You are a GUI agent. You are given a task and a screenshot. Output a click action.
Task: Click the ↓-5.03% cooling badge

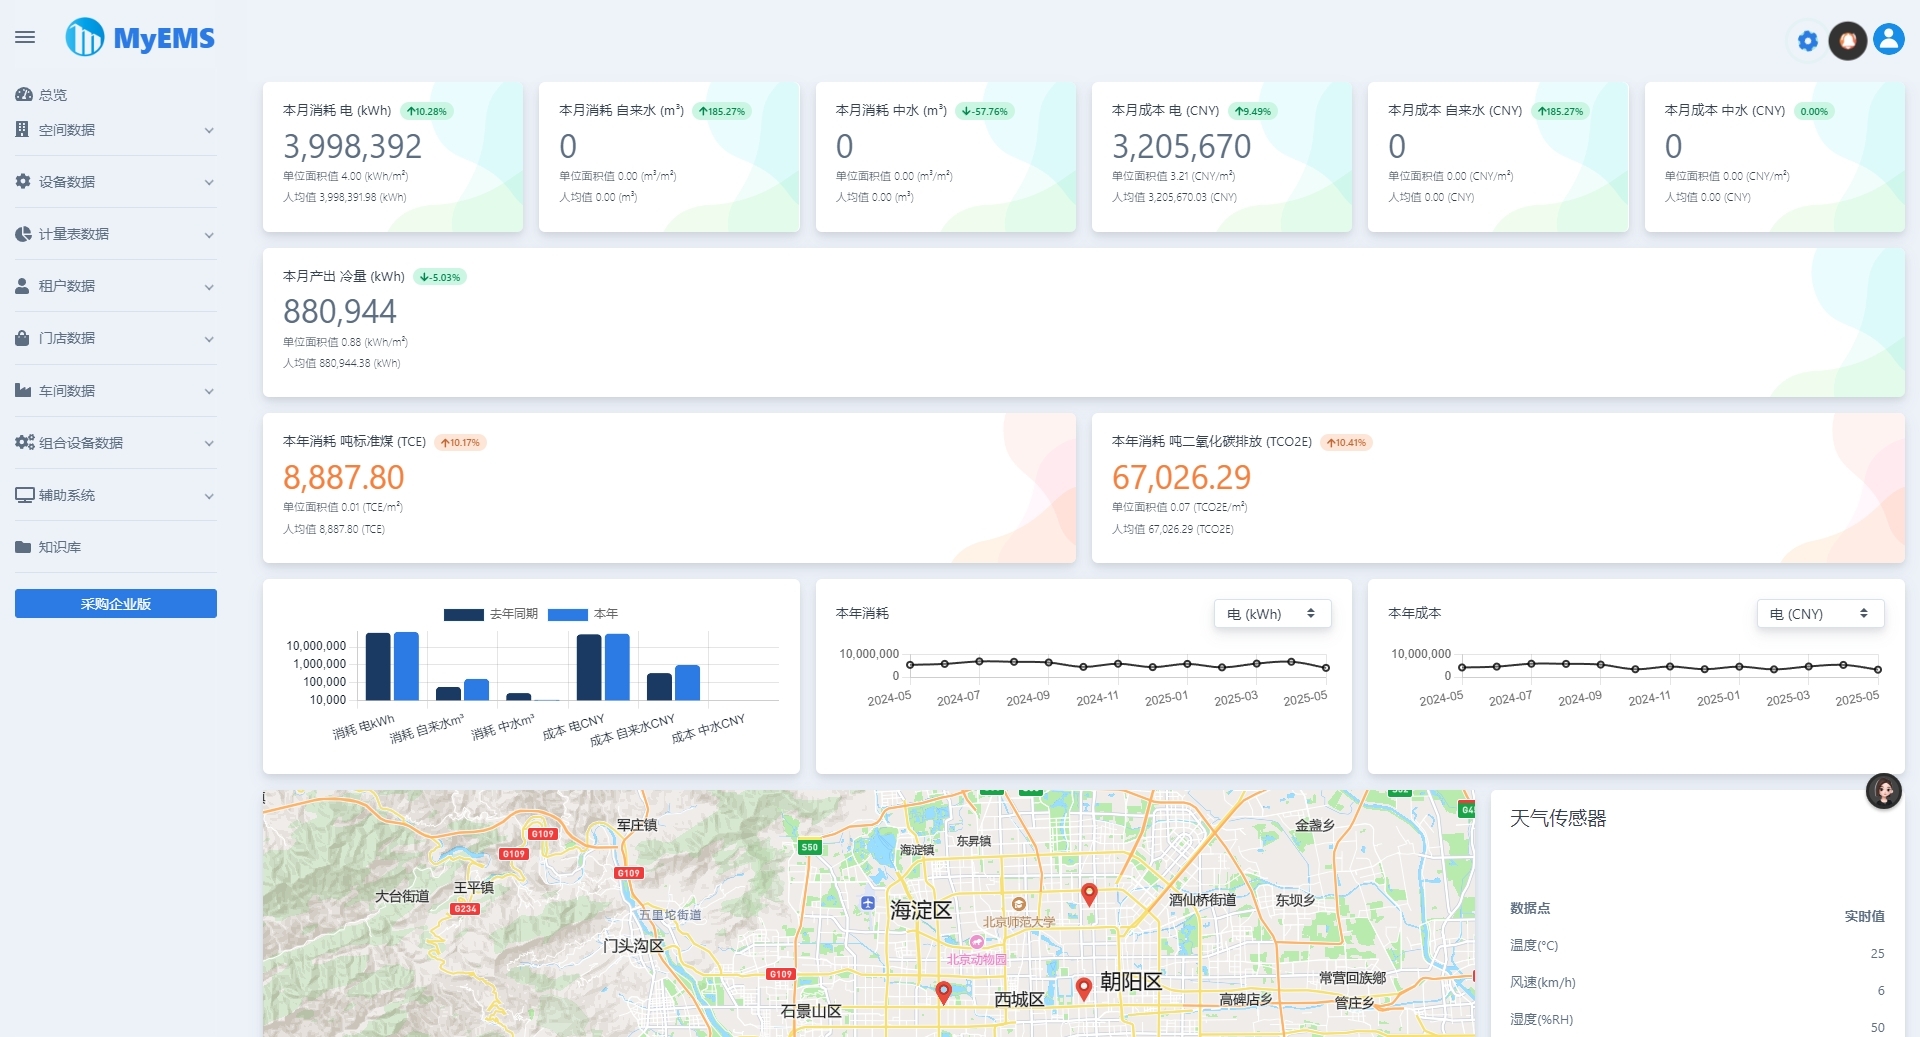pos(440,277)
